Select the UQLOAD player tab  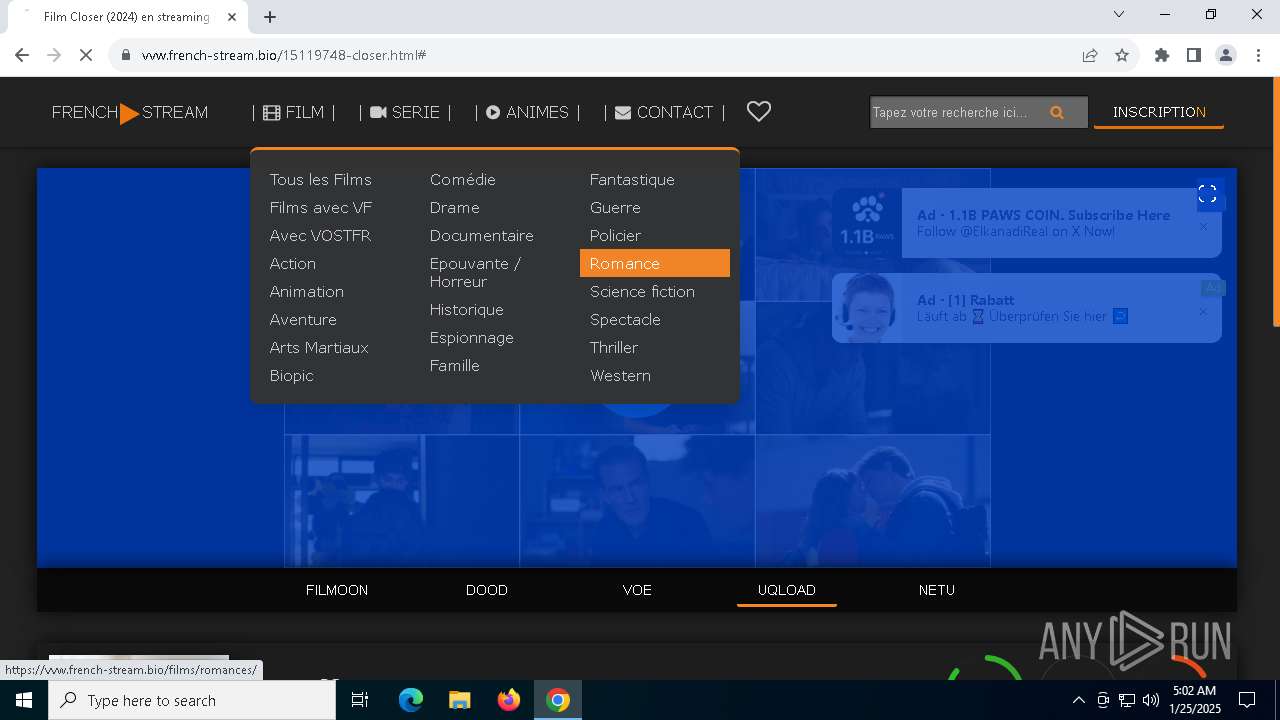click(787, 590)
